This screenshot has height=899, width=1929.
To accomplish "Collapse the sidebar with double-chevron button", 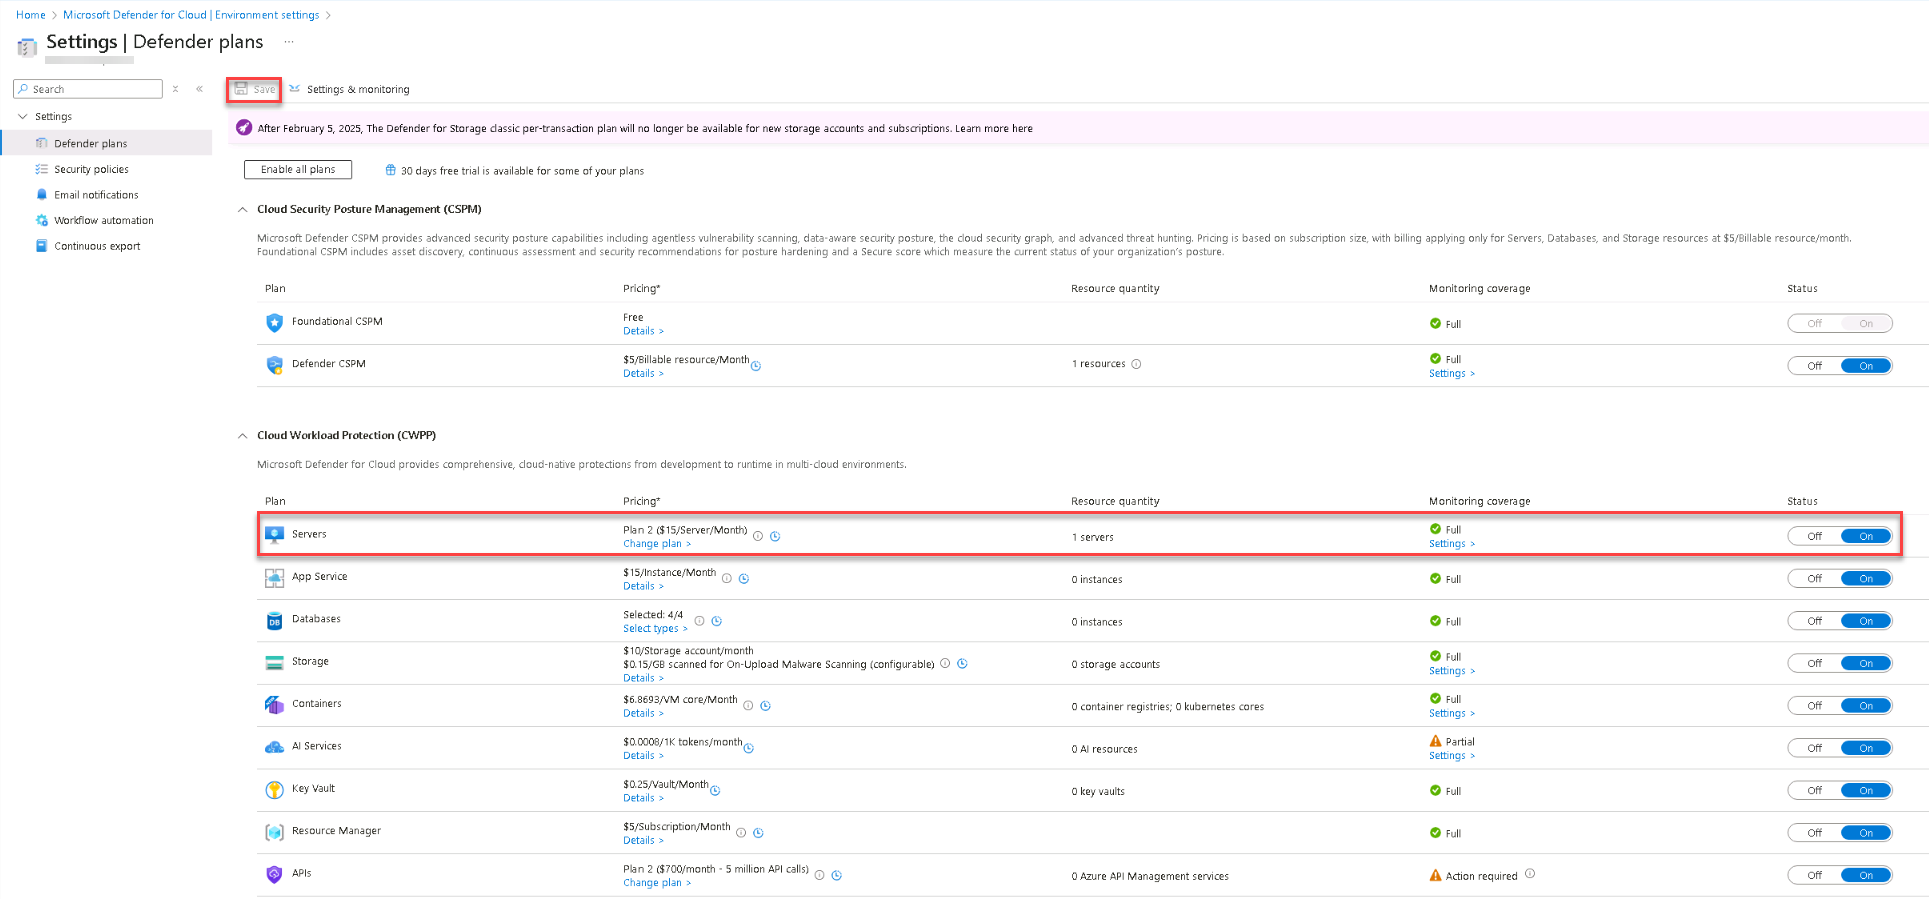I will click(x=200, y=89).
